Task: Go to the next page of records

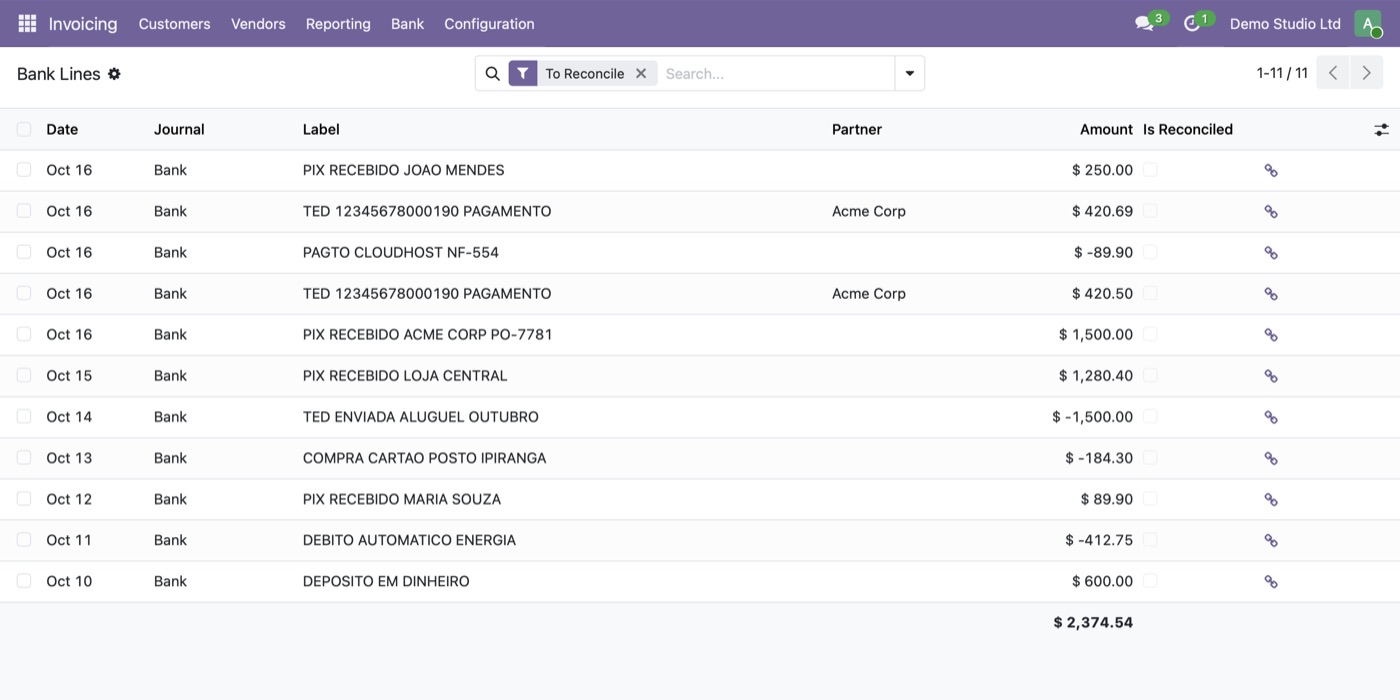Action: (x=1366, y=73)
